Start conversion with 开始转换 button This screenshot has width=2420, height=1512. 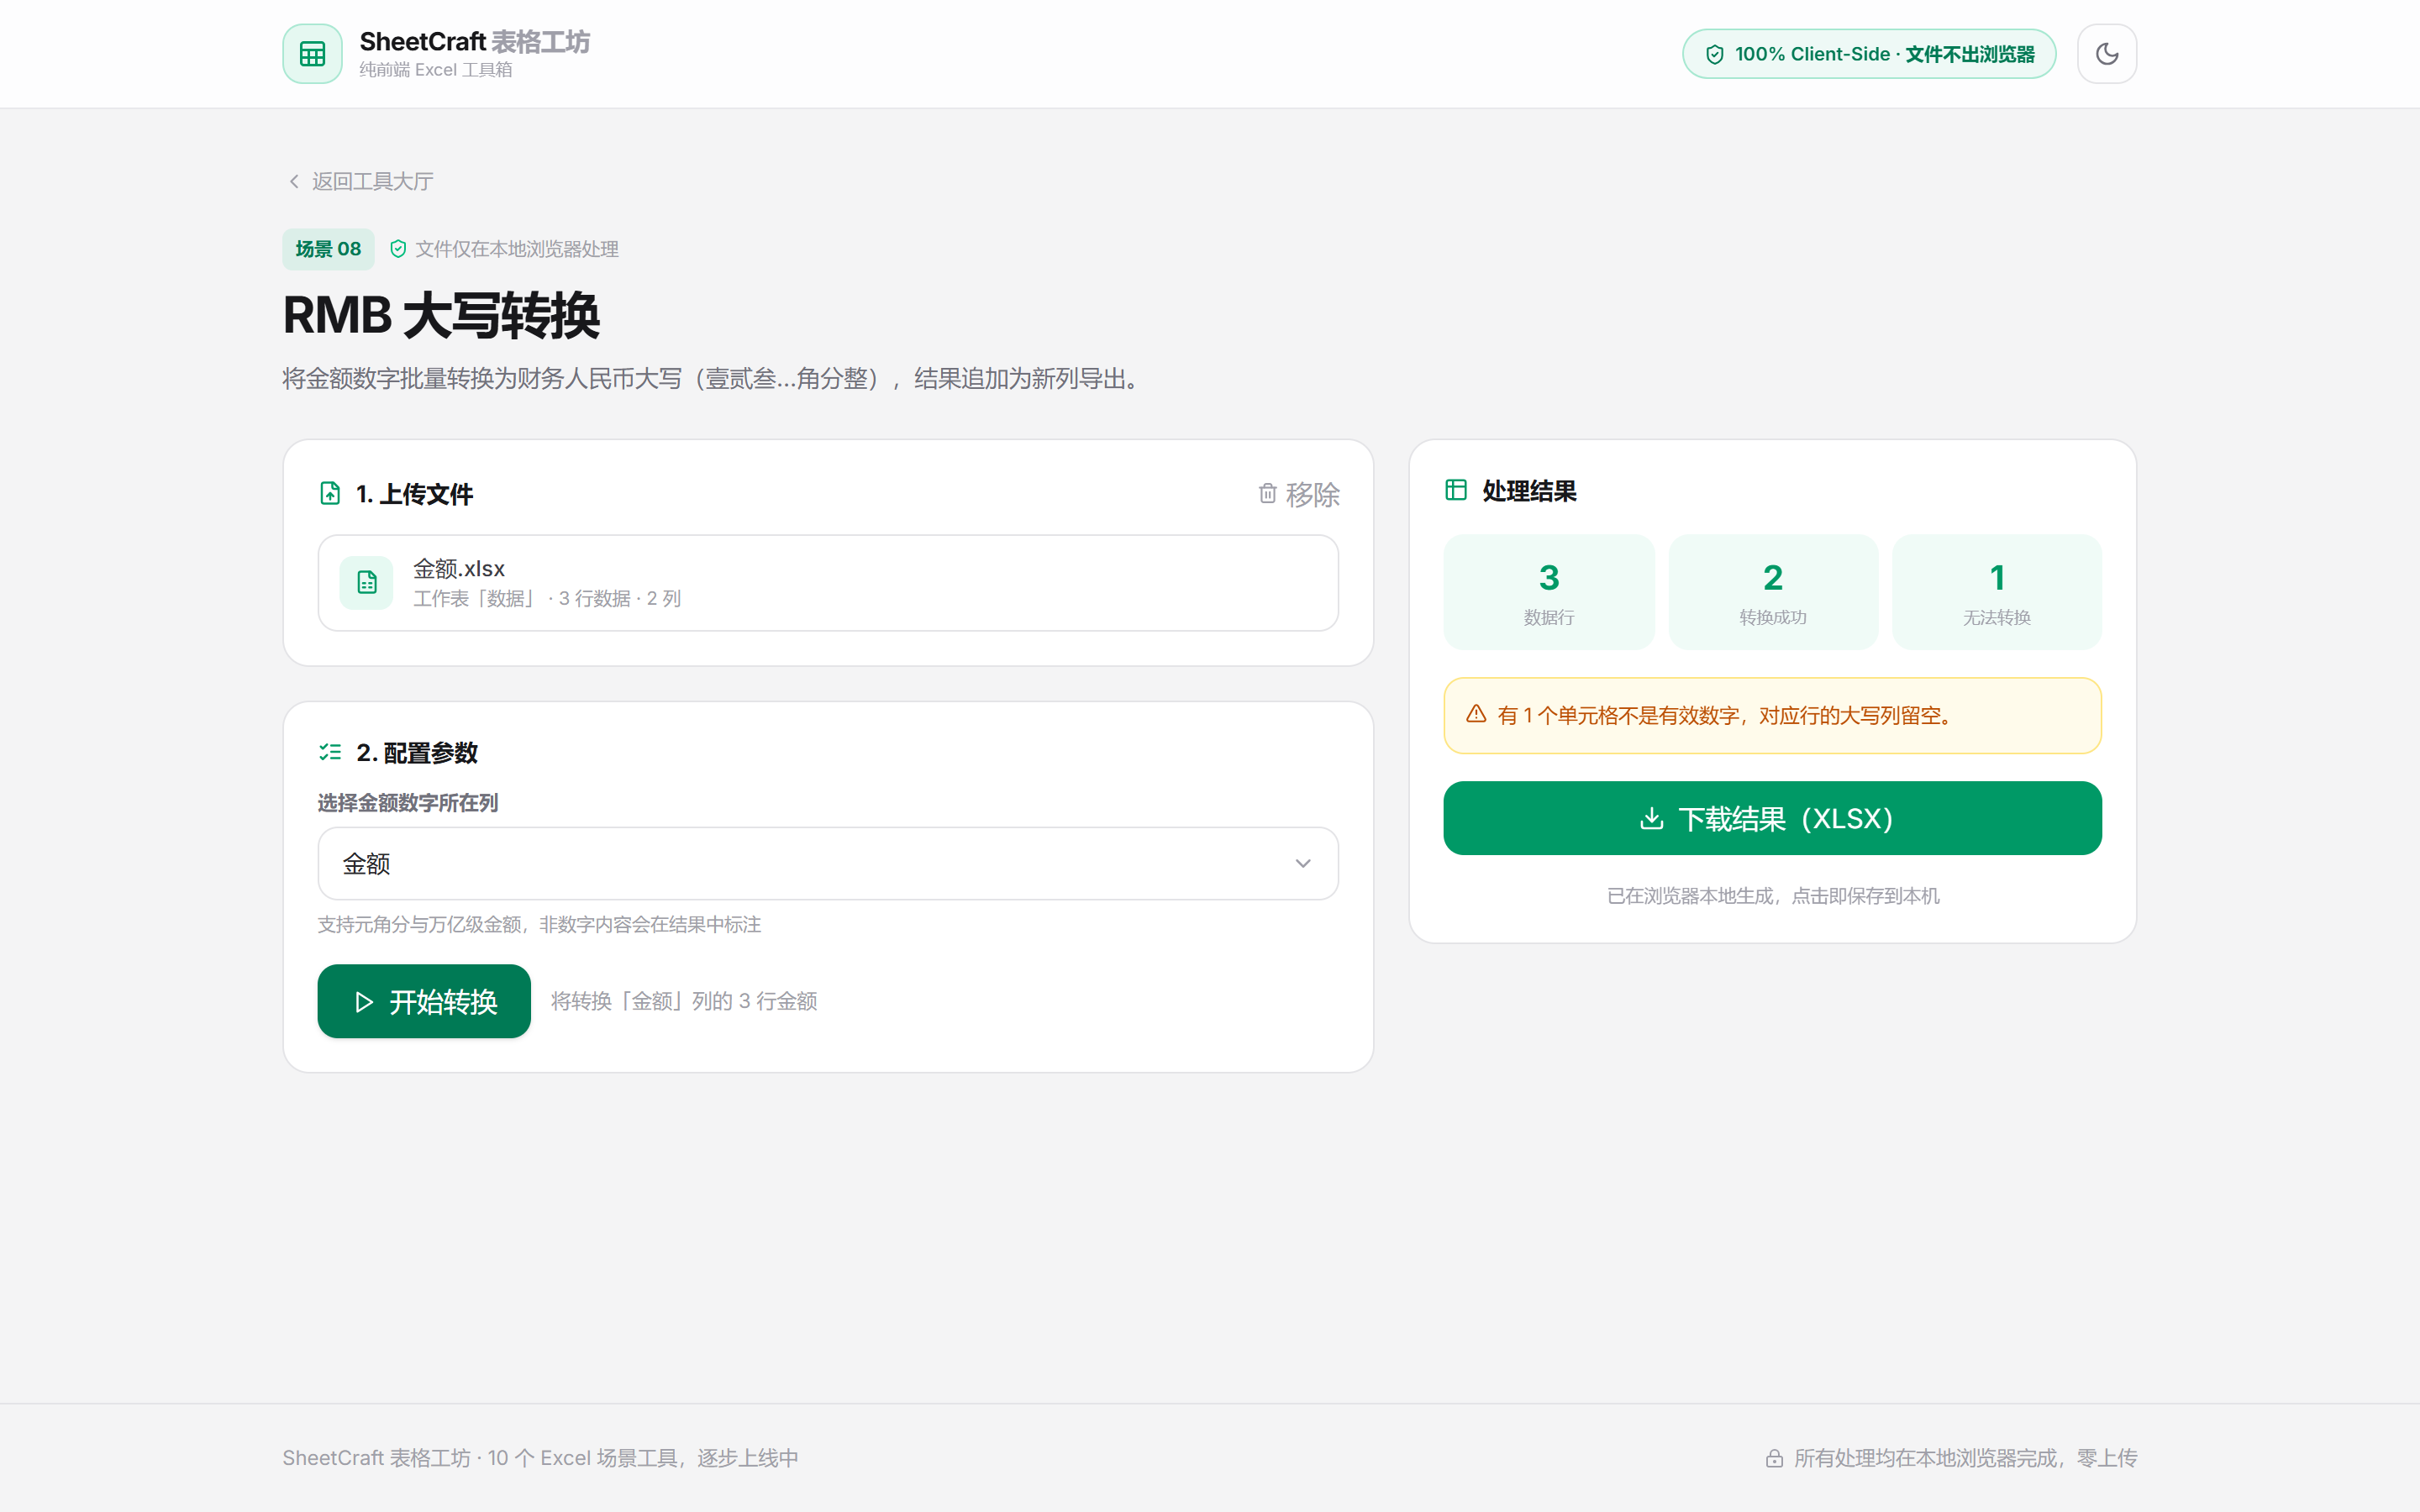pyautogui.click(x=424, y=1001)
